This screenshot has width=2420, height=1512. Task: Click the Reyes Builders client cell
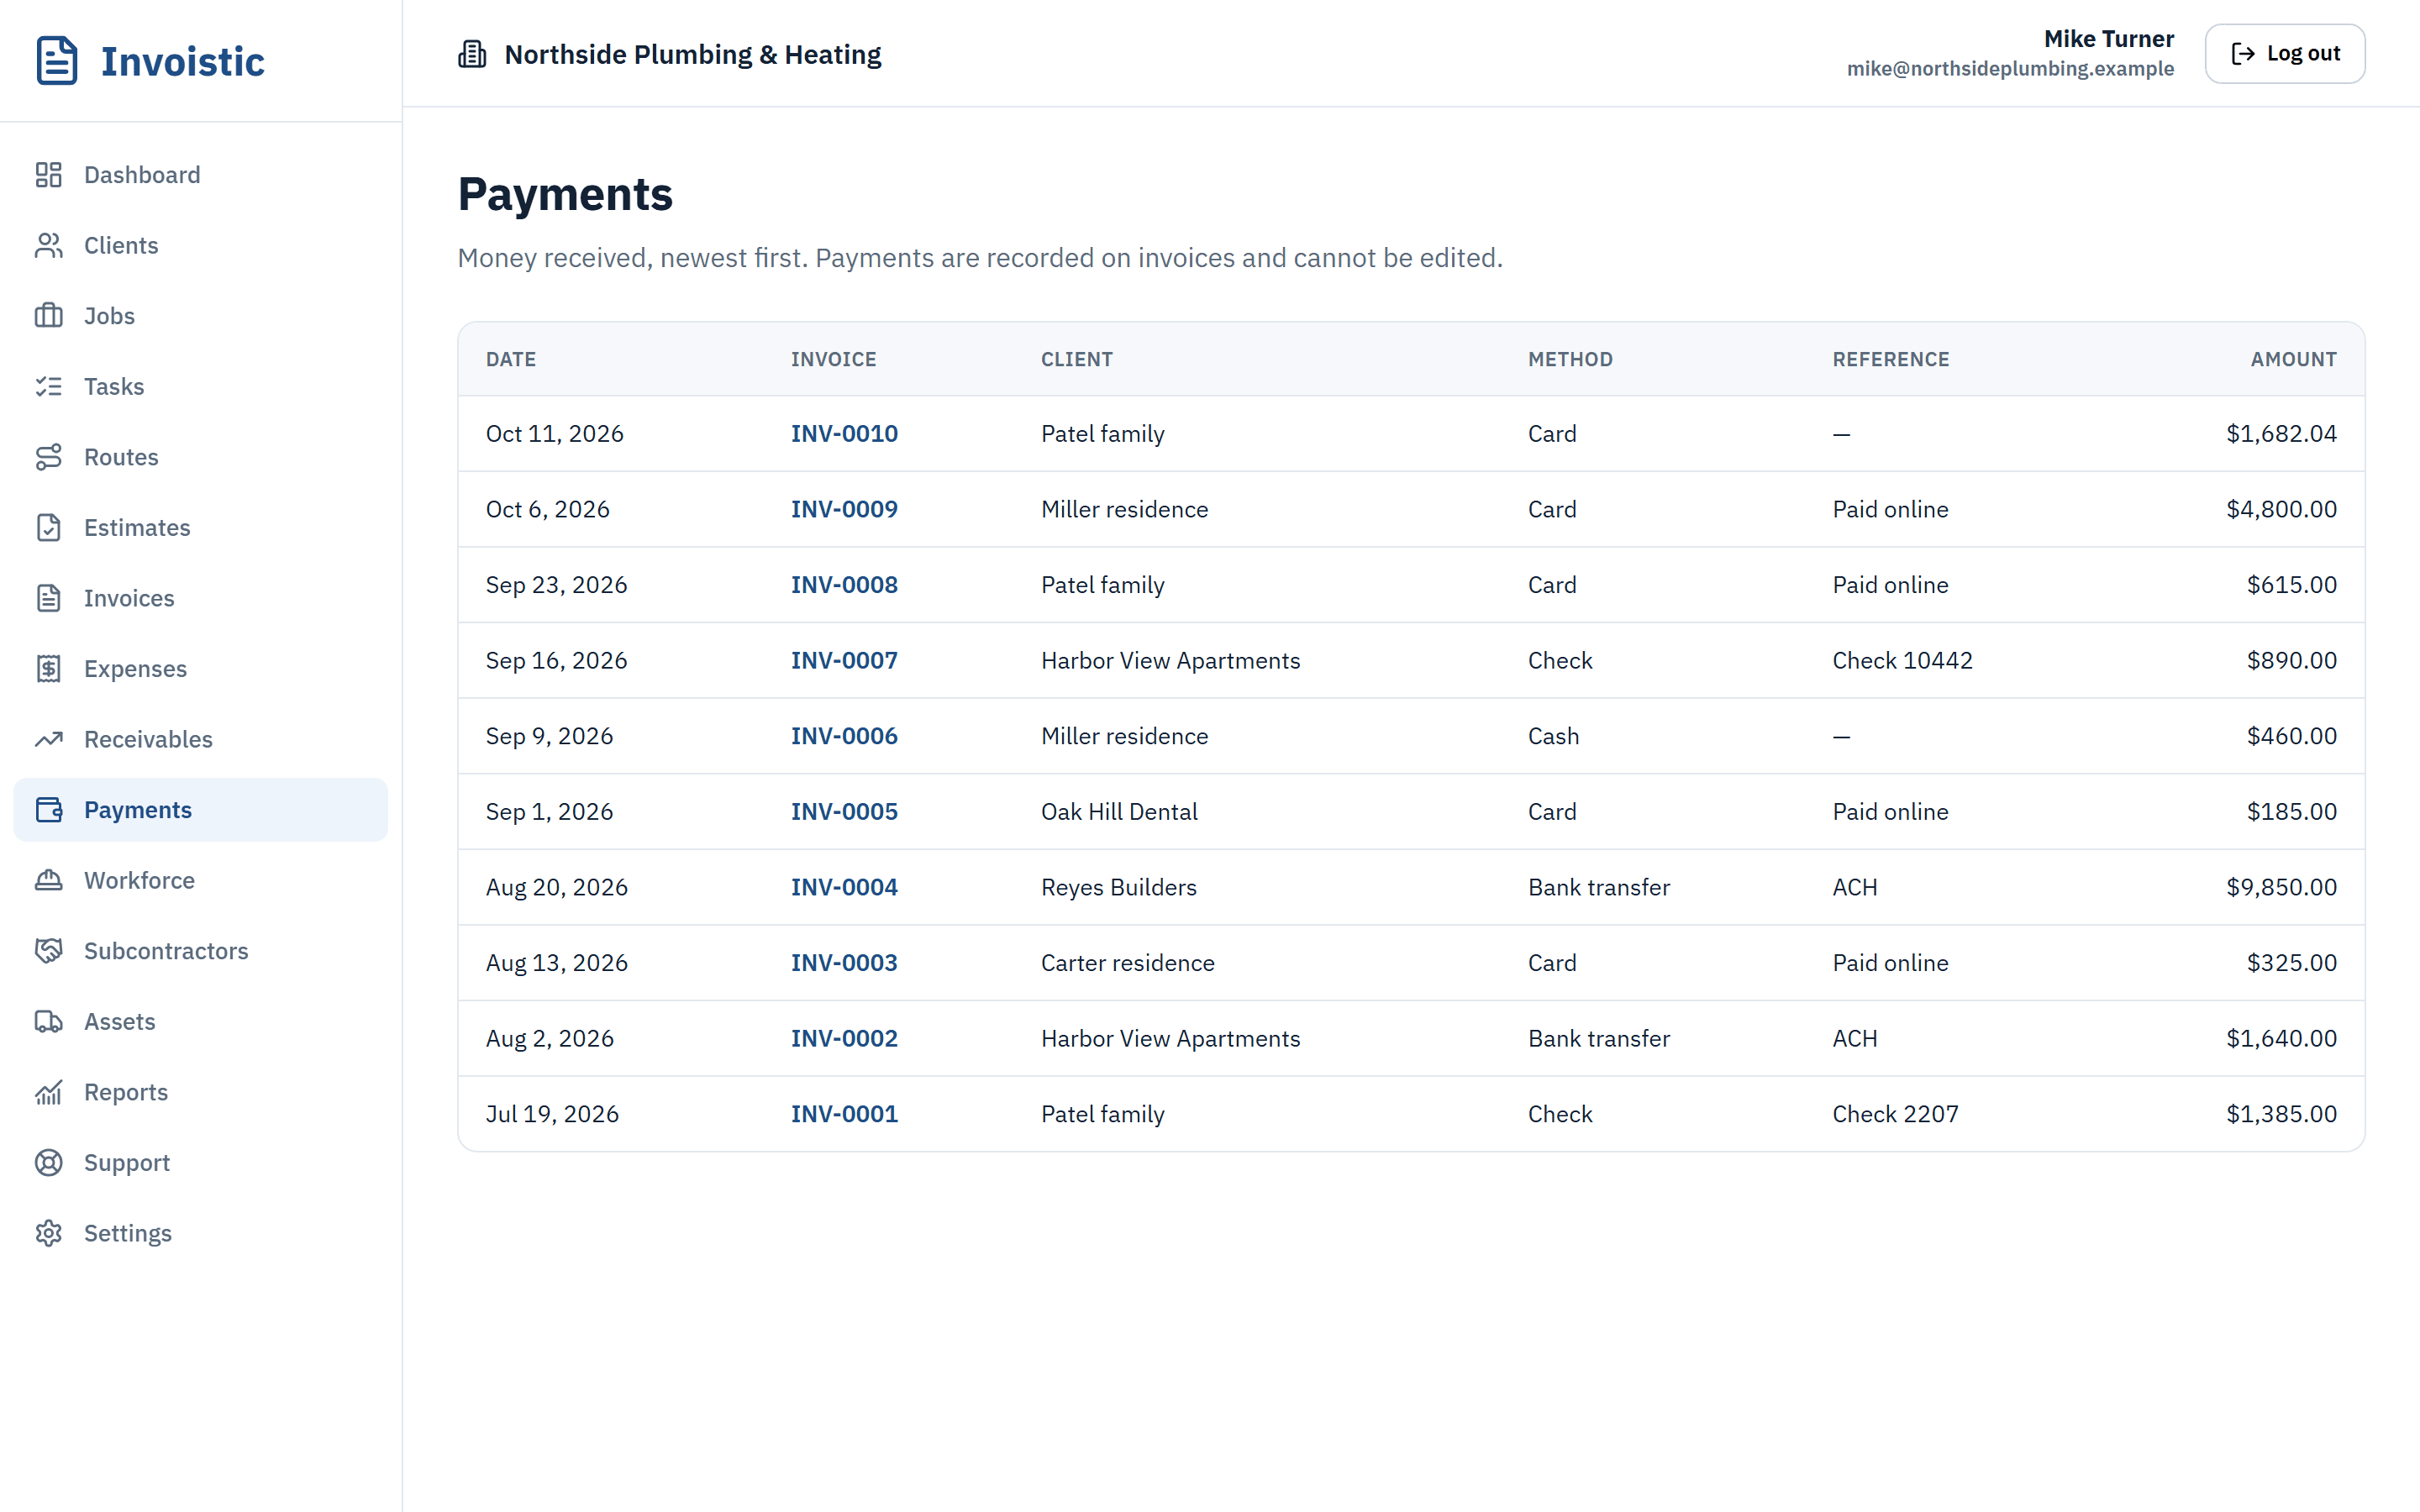coord(1118,887)
